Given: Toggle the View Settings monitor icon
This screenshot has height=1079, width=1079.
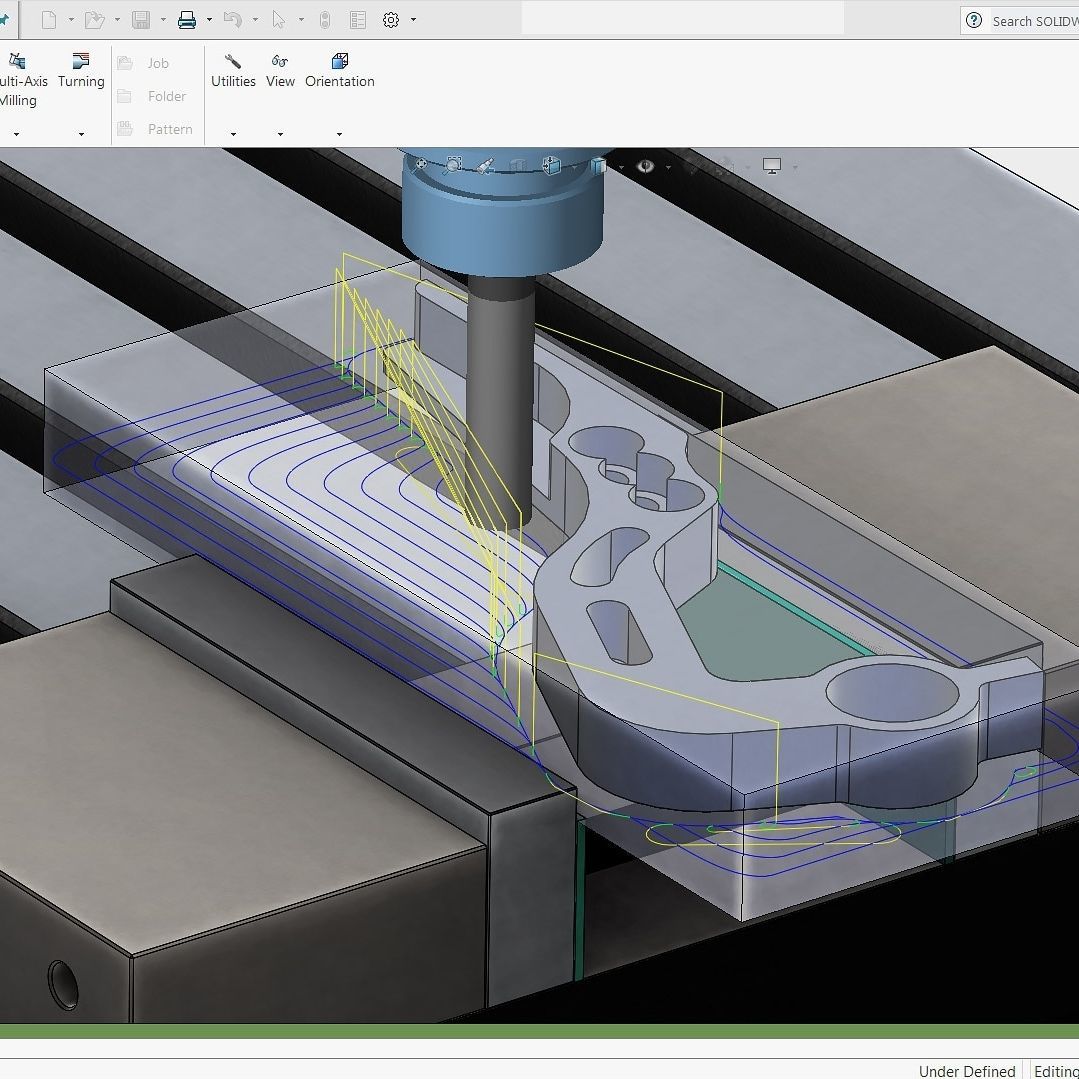Looking at the screenshot, I should 772,165.
